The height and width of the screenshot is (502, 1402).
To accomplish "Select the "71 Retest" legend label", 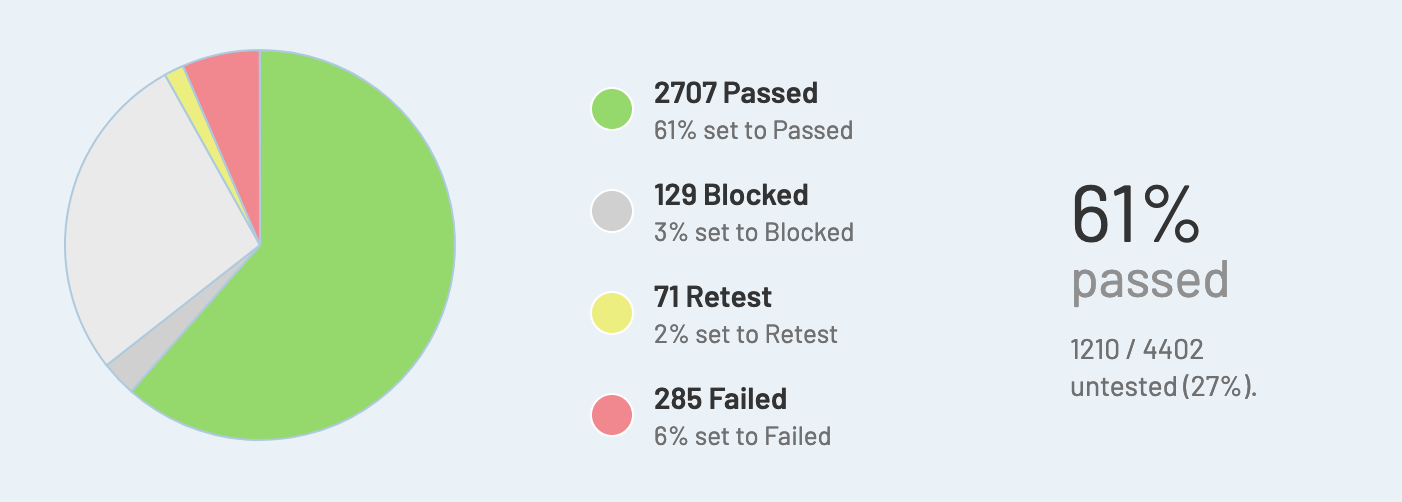I will (713, 297).
